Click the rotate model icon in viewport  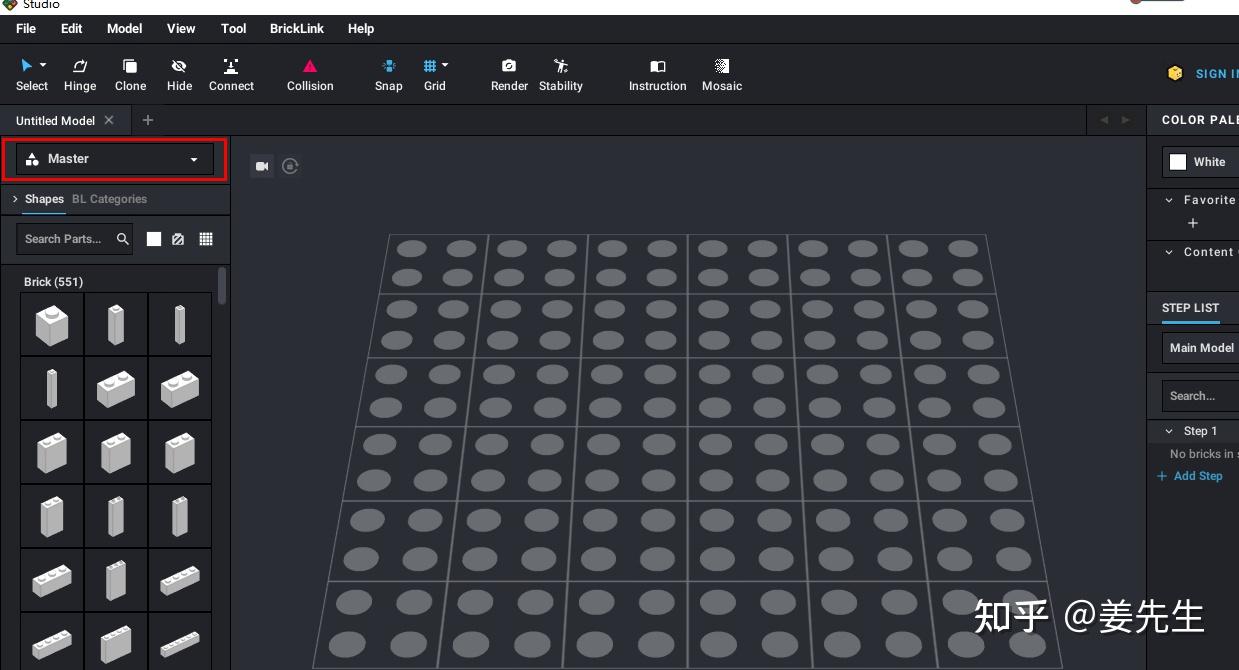pyautogui.click(x=290, y=166)
